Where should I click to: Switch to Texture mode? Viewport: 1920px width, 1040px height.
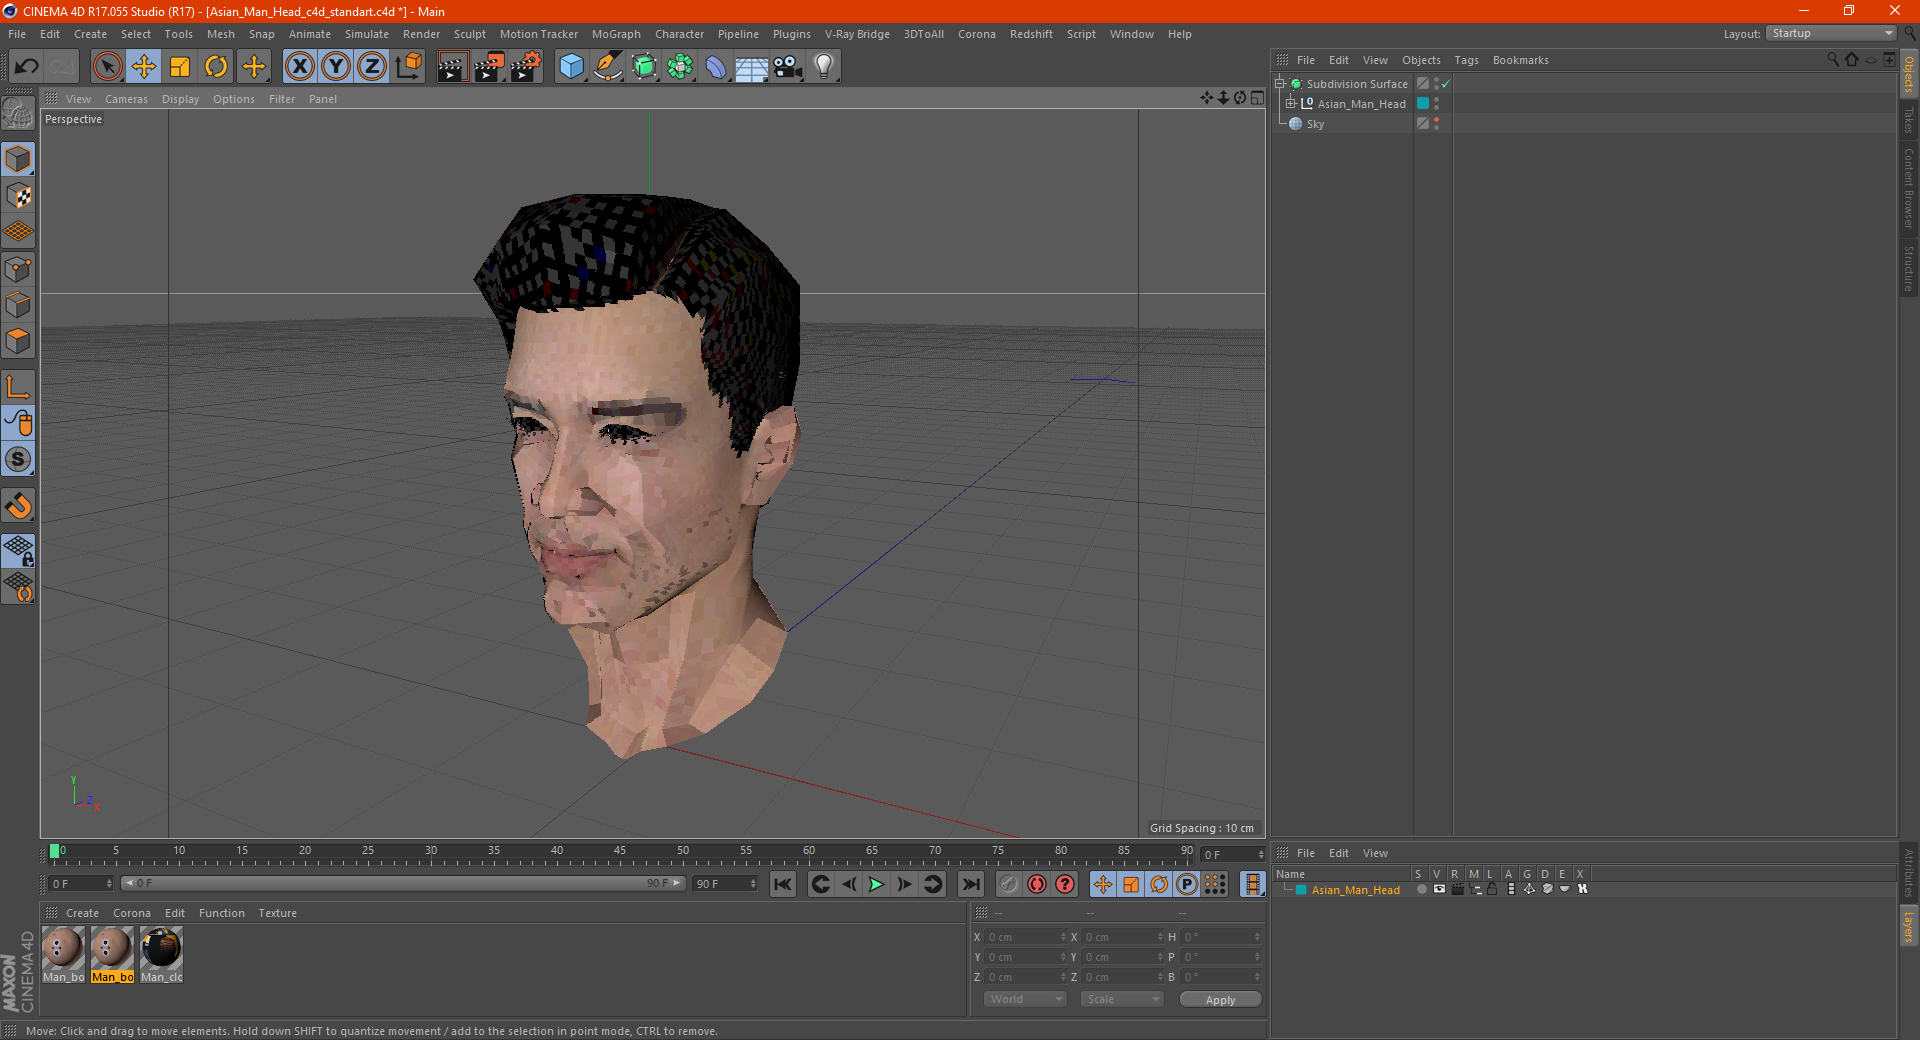coord(18,196)
